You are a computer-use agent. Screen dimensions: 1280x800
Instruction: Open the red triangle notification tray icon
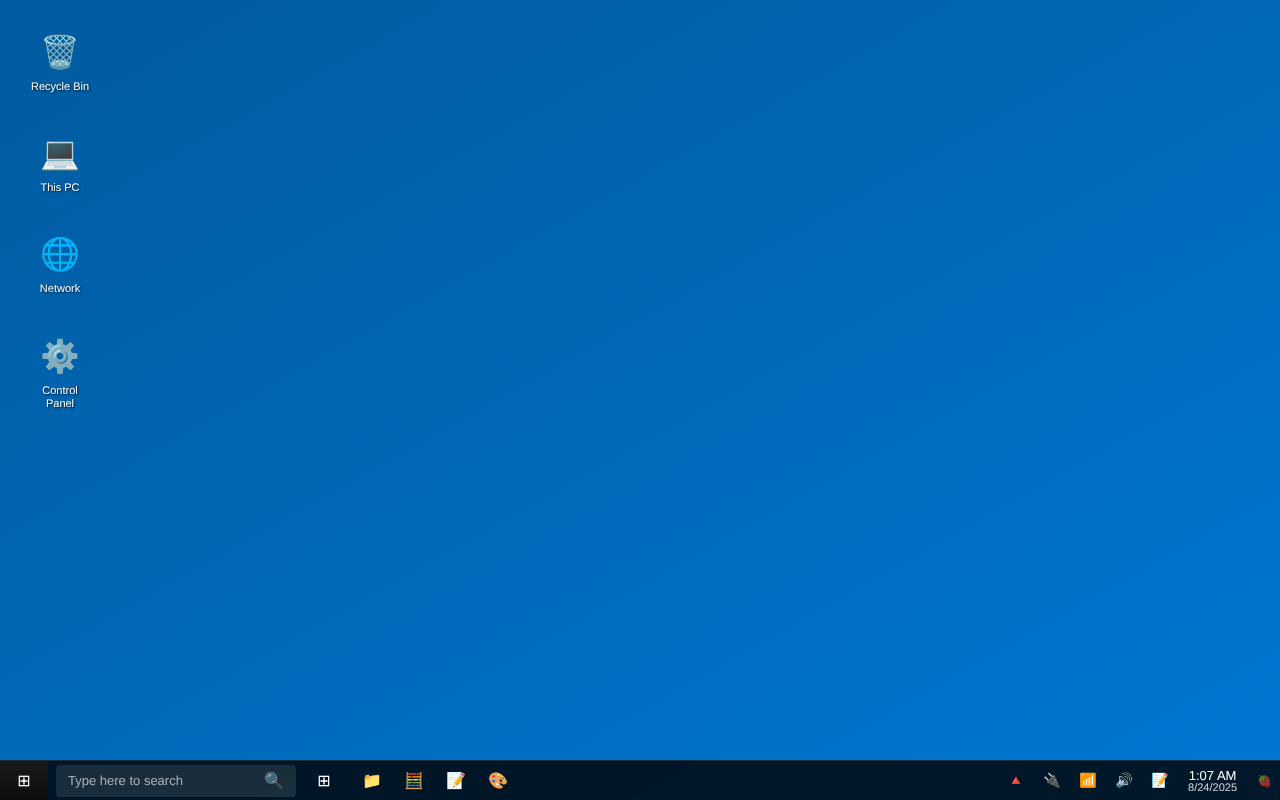[1015, 779]
